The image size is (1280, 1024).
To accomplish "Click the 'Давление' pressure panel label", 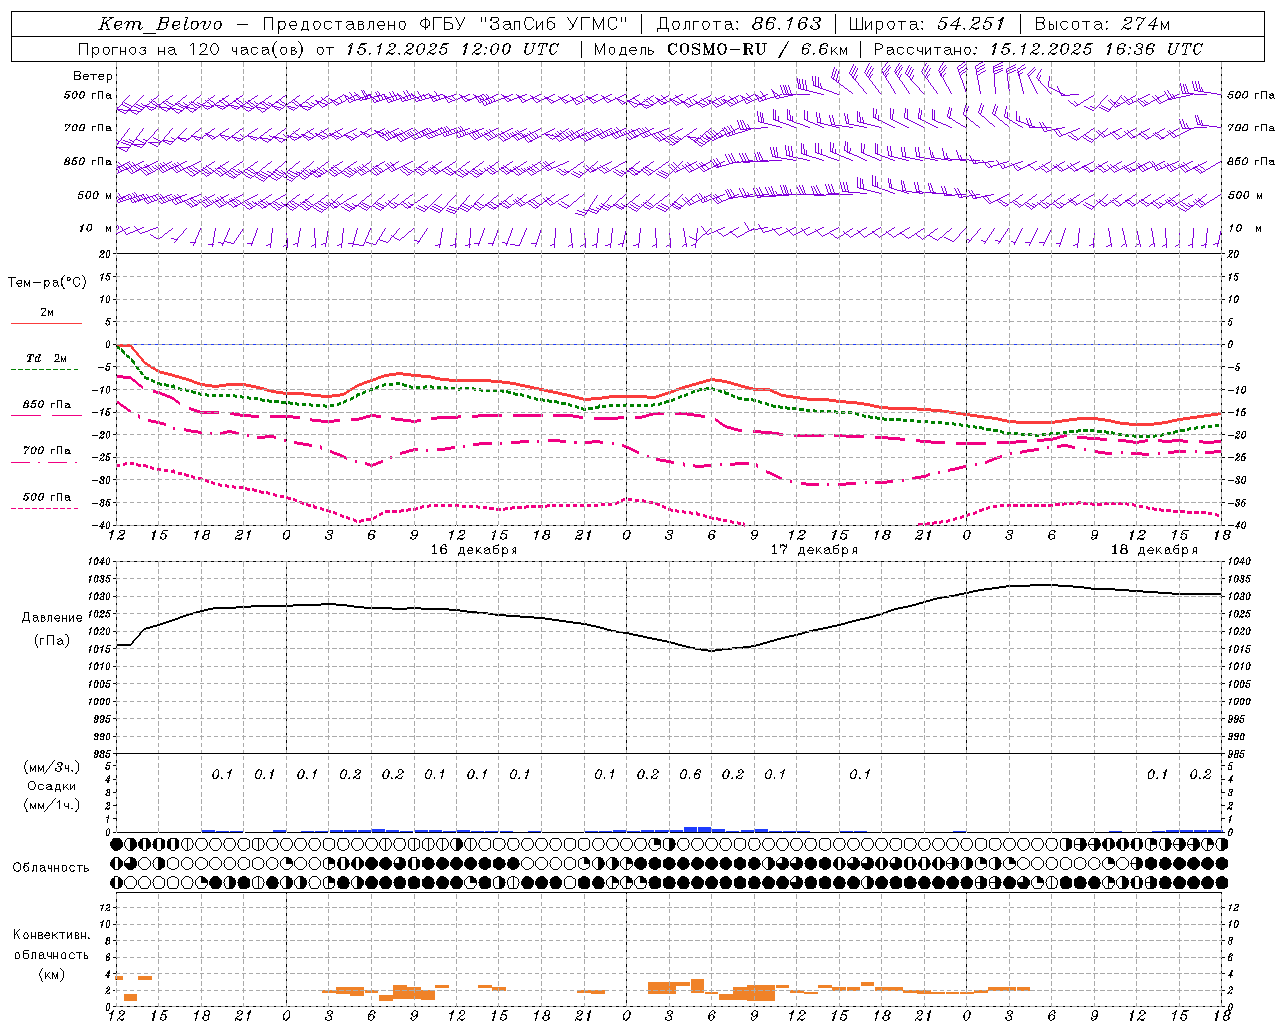I will click(52, 618).
